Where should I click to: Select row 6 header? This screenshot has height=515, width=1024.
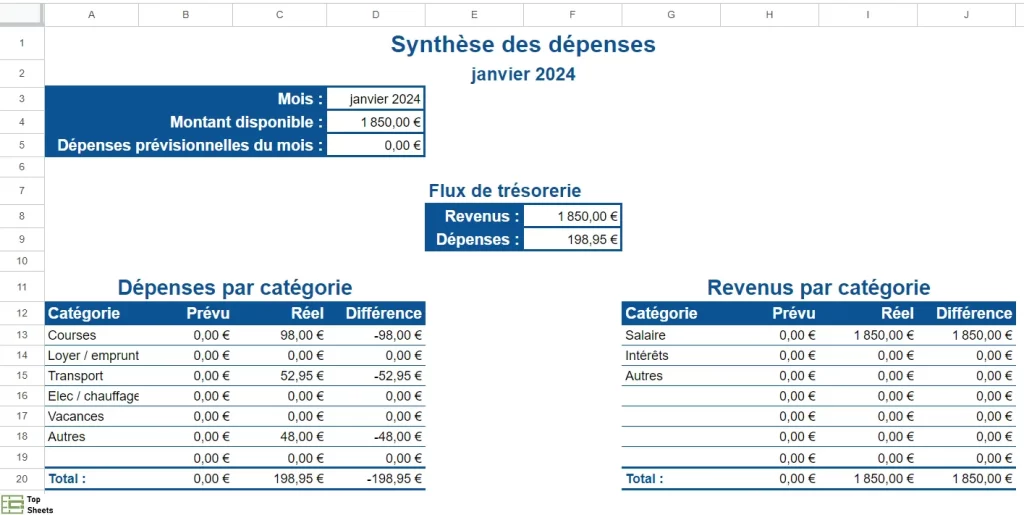[x=22, y=167]
